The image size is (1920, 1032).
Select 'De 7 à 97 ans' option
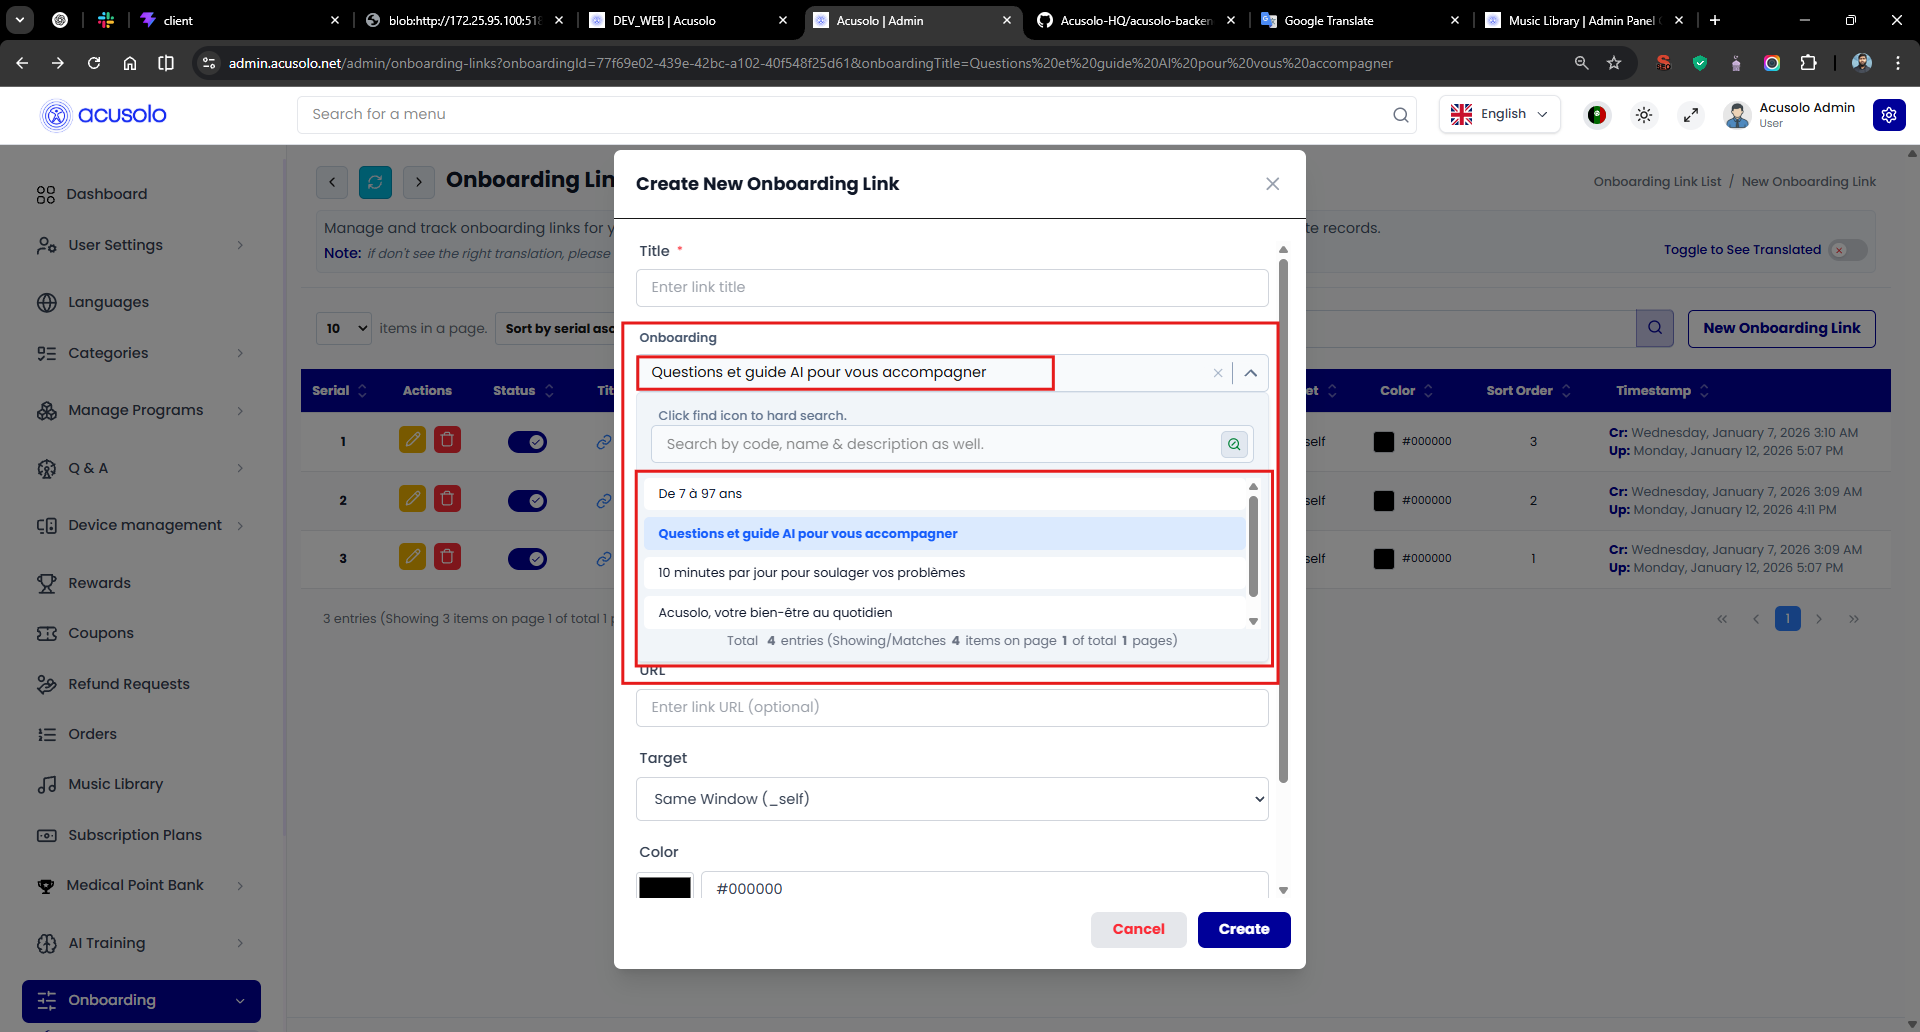pyautogui.click(x=945, y=494)
